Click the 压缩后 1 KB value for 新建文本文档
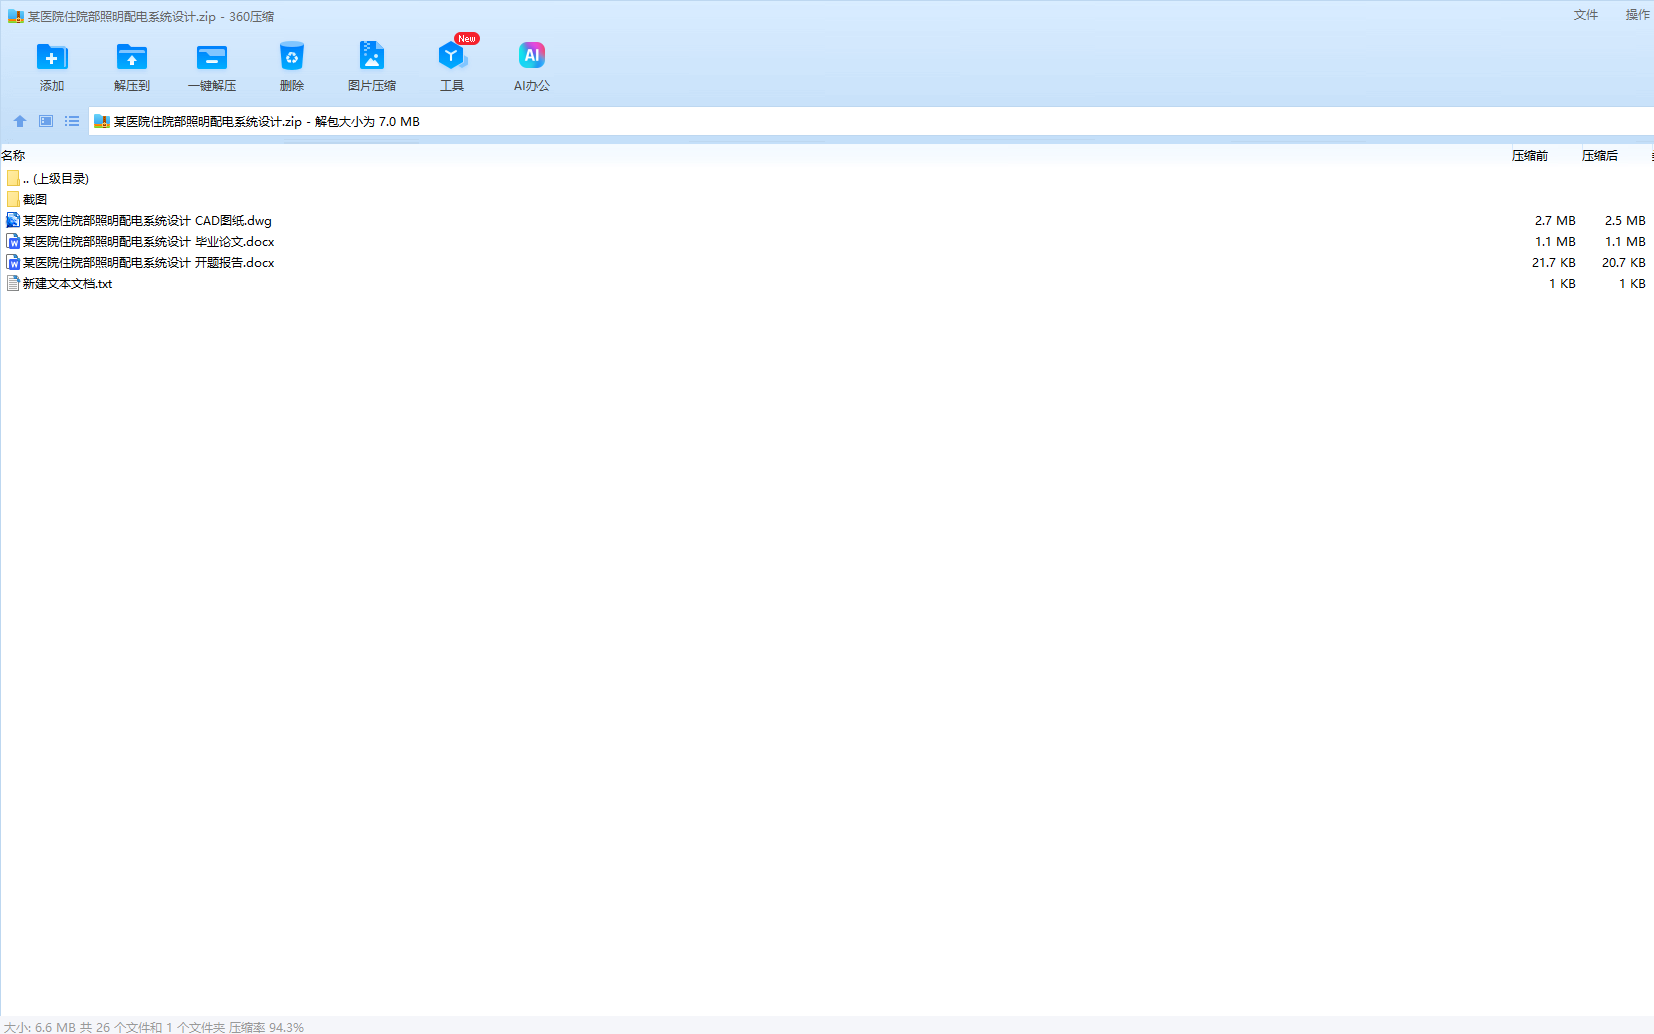1654x1034 pixels. click(1632, 283)
